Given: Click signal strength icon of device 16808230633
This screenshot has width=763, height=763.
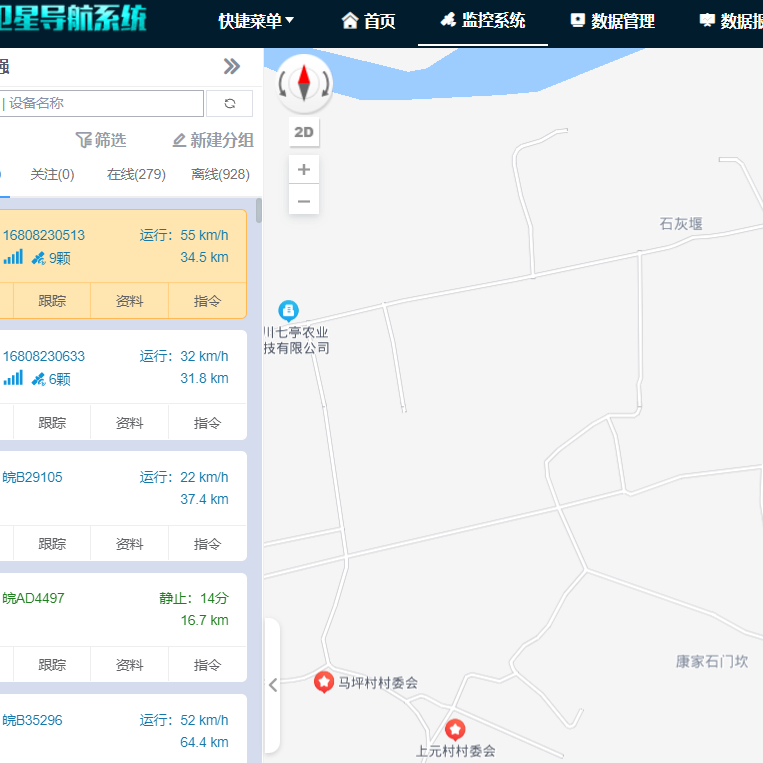Looking at the screenshot, I should tap(13, 378).
